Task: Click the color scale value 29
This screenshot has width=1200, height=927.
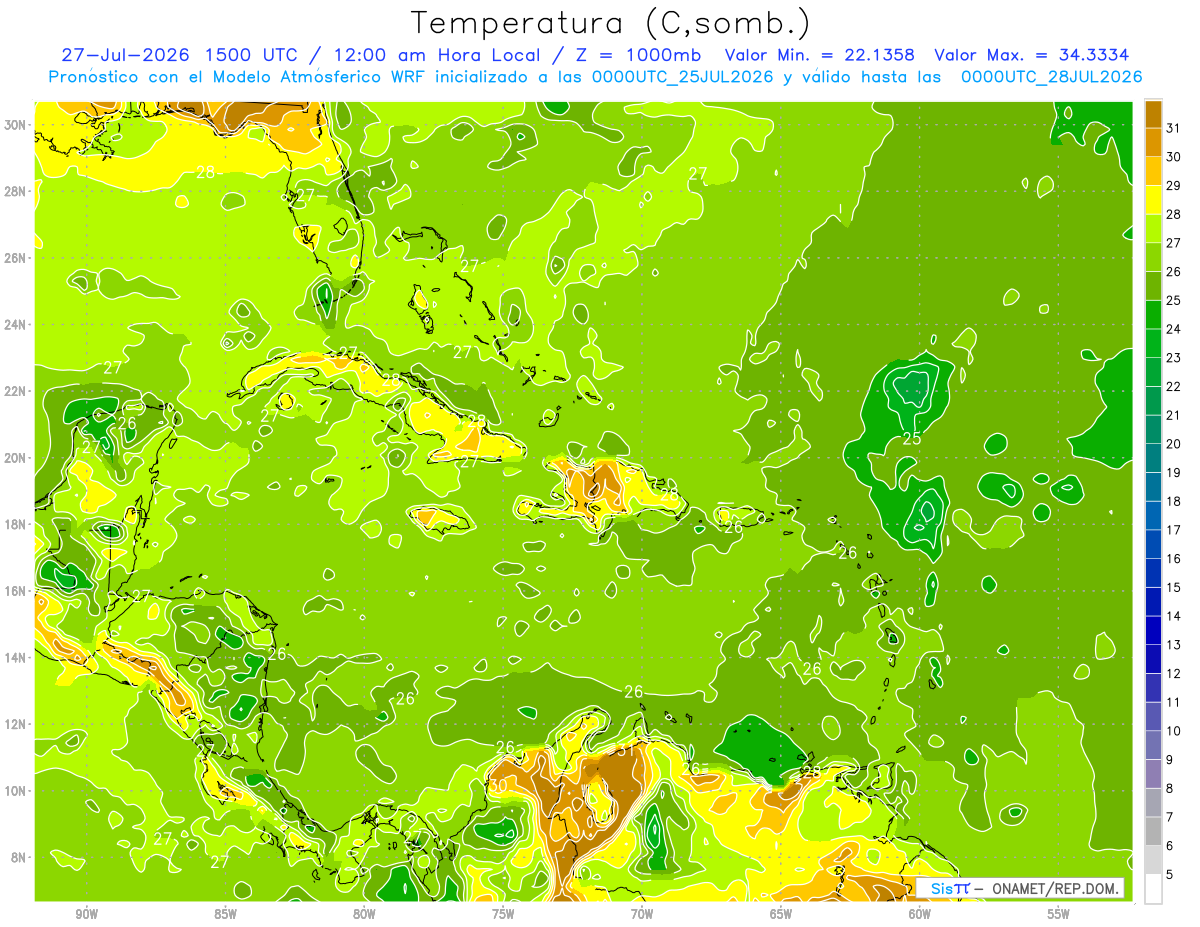Action: tap(1174, 185)
